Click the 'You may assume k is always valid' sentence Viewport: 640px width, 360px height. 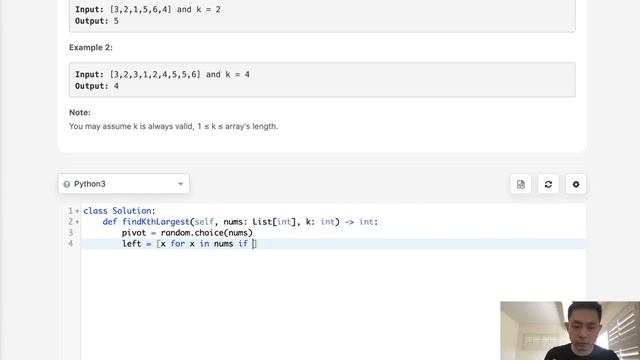[173, 126]
